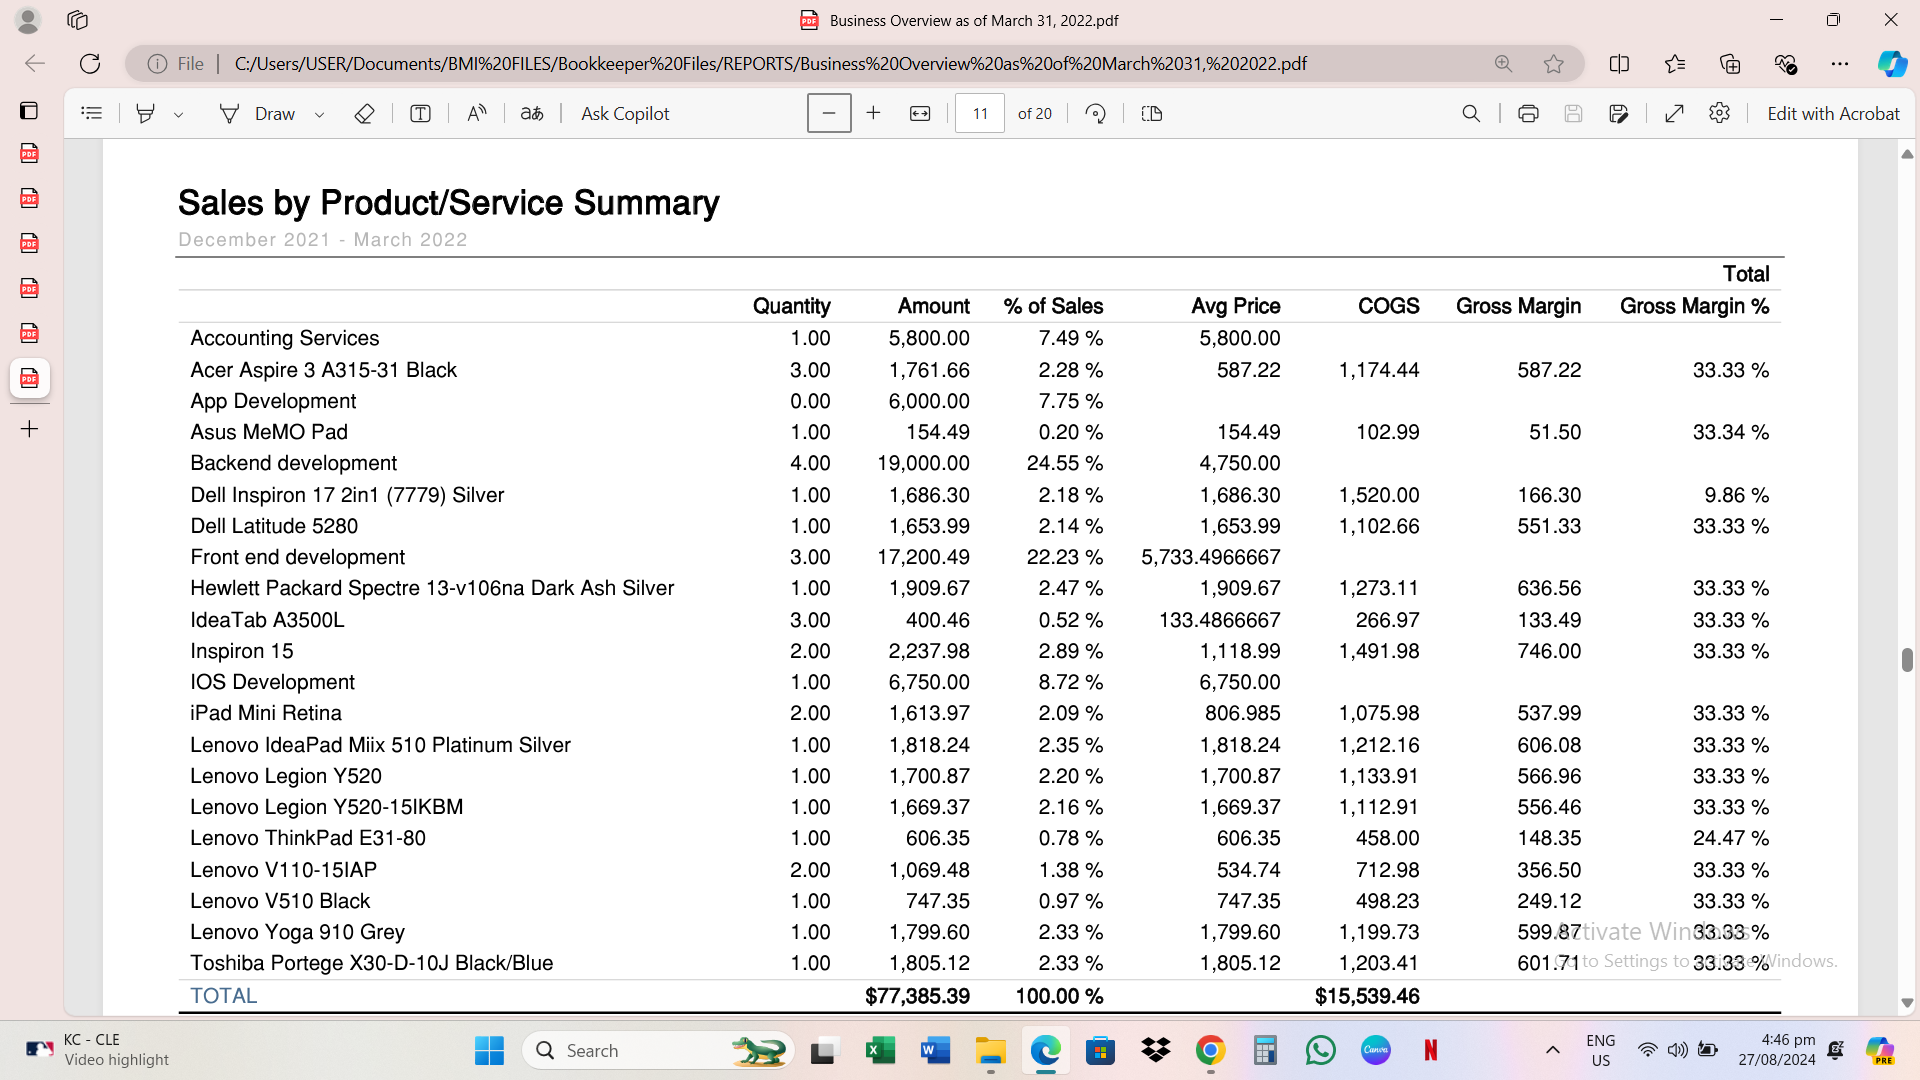Click scroll down arrow
This screenshot has width=1920, height=1080.
[x=1907, y=1002]
